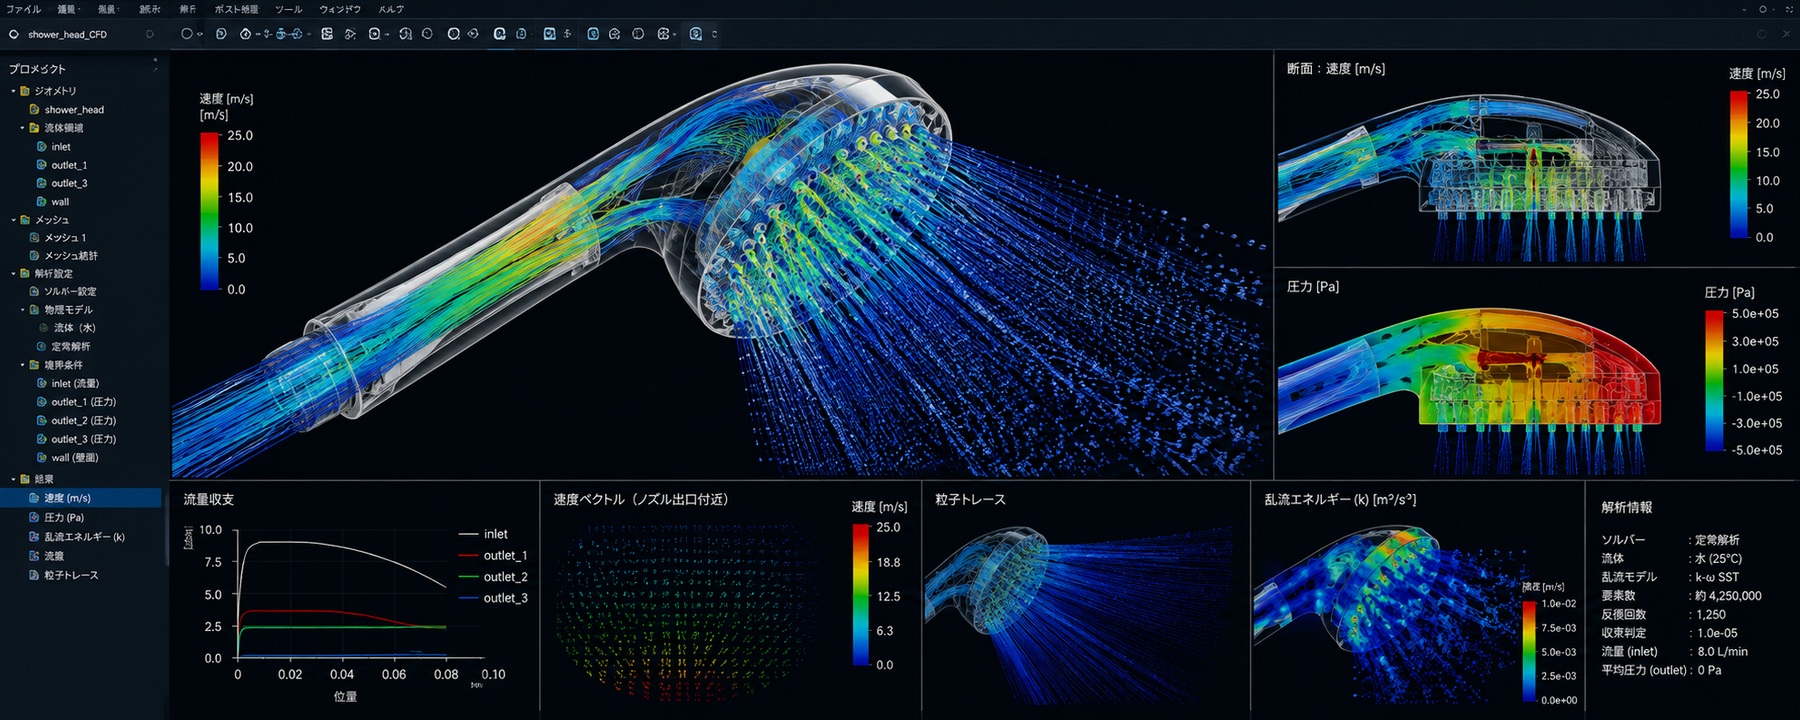This screenshot has height=720, width=1800.
Task: Collapse the 解析設定 tree node
Action: 14,273
